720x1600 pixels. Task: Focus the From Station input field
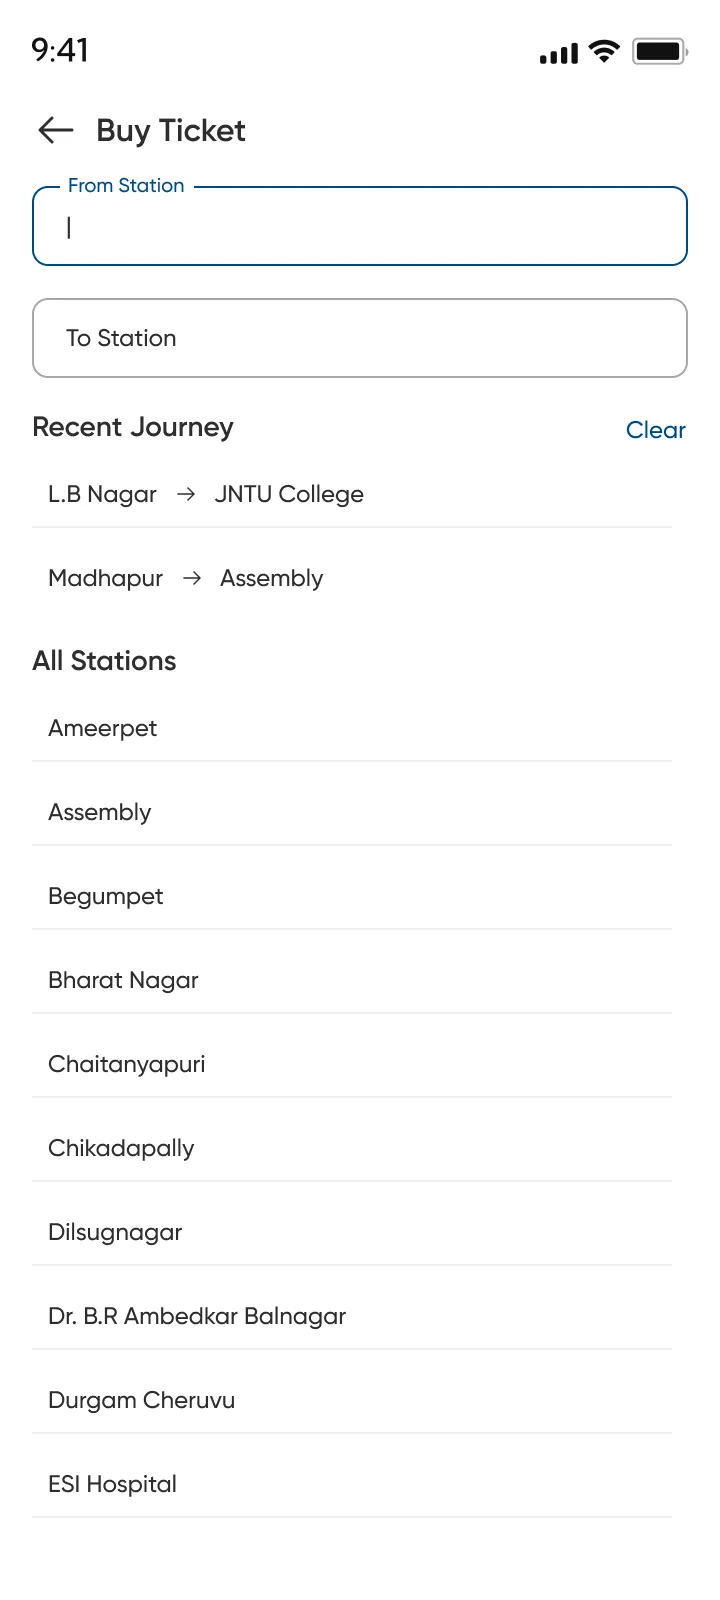click(360, 226)
